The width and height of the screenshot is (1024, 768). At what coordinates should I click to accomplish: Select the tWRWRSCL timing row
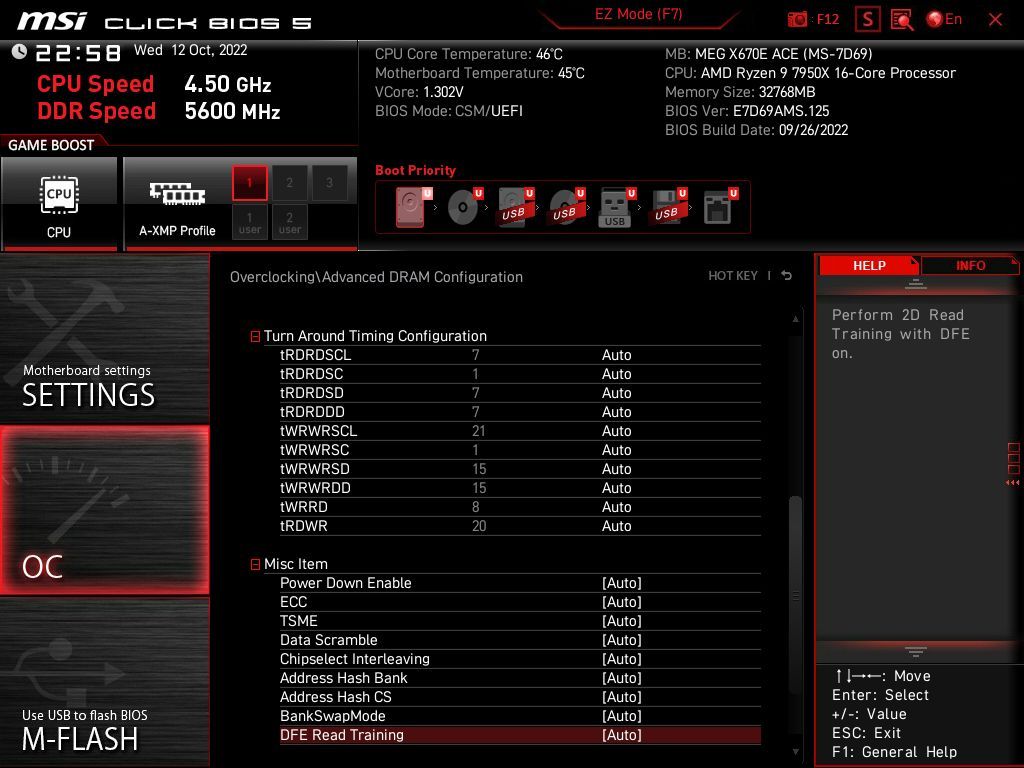pos(520,431)
